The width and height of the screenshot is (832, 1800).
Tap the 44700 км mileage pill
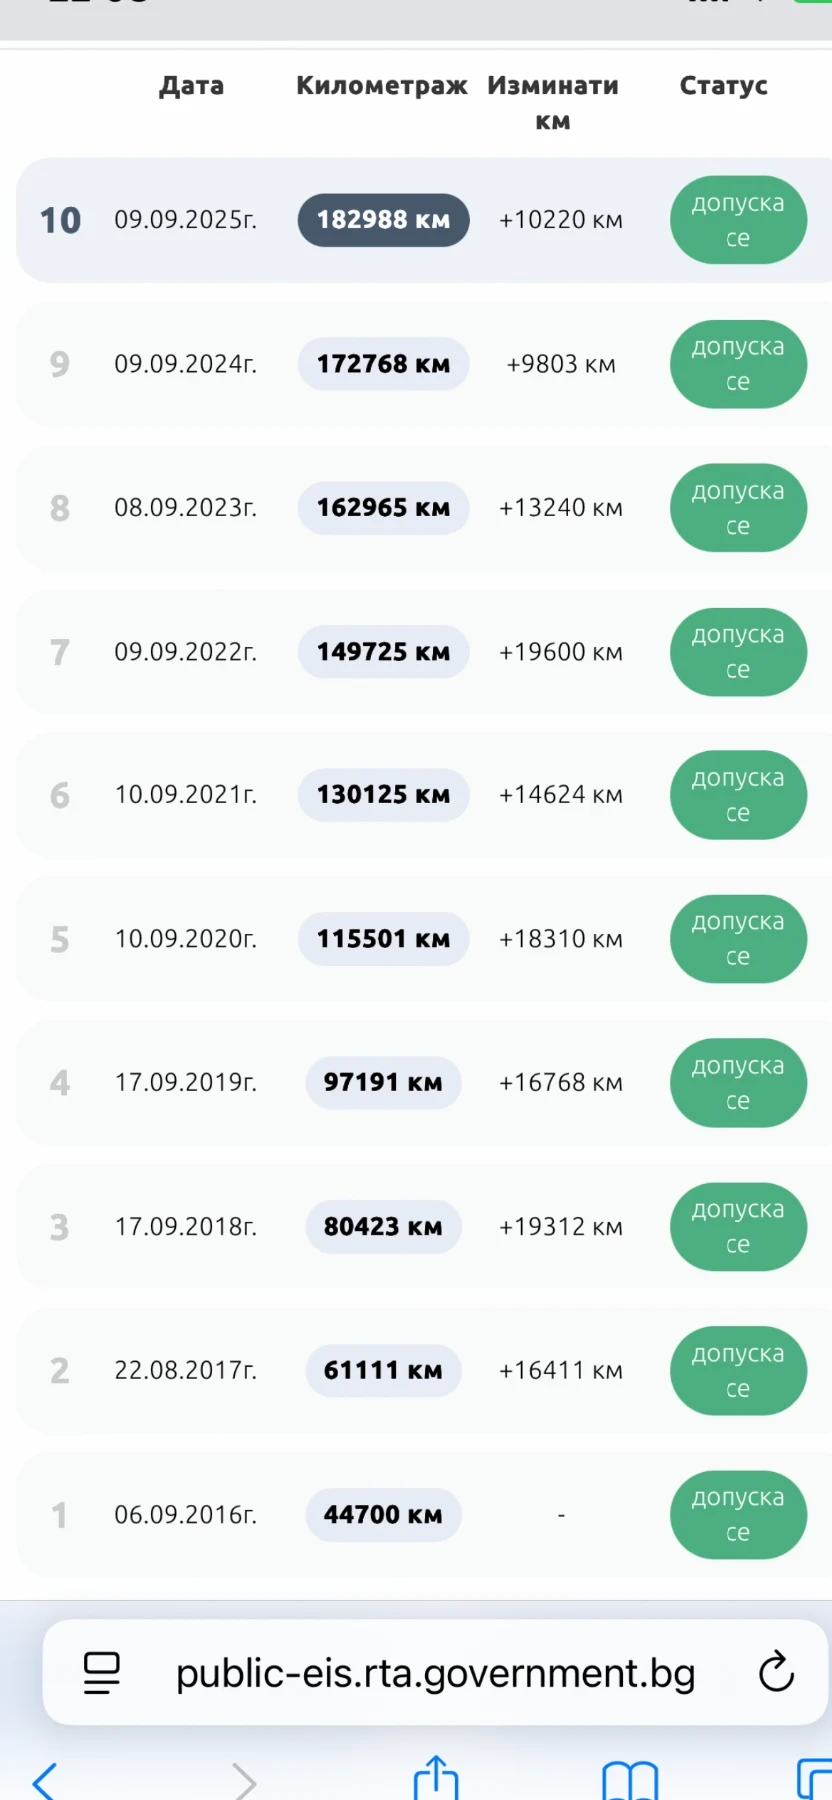click(383, 1515)
